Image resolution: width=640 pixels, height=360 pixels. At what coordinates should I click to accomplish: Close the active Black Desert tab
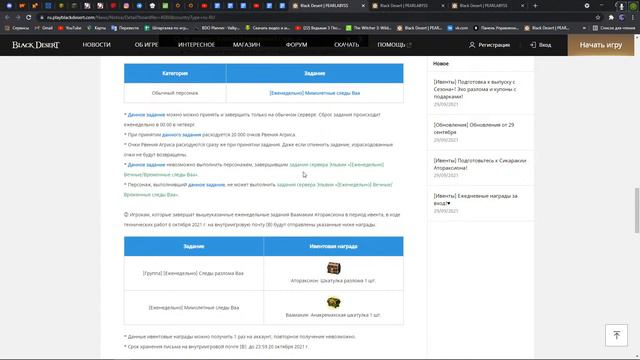(x=363, y=6)
